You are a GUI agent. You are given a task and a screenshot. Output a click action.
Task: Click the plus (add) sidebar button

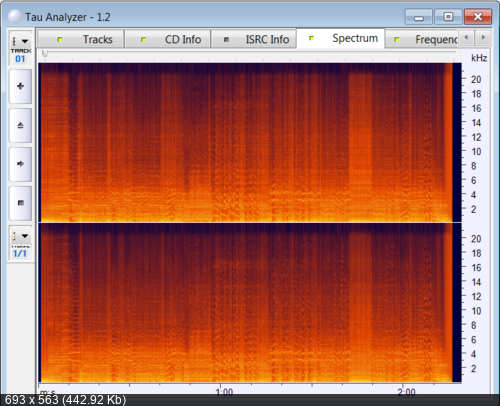click(20, 86)
